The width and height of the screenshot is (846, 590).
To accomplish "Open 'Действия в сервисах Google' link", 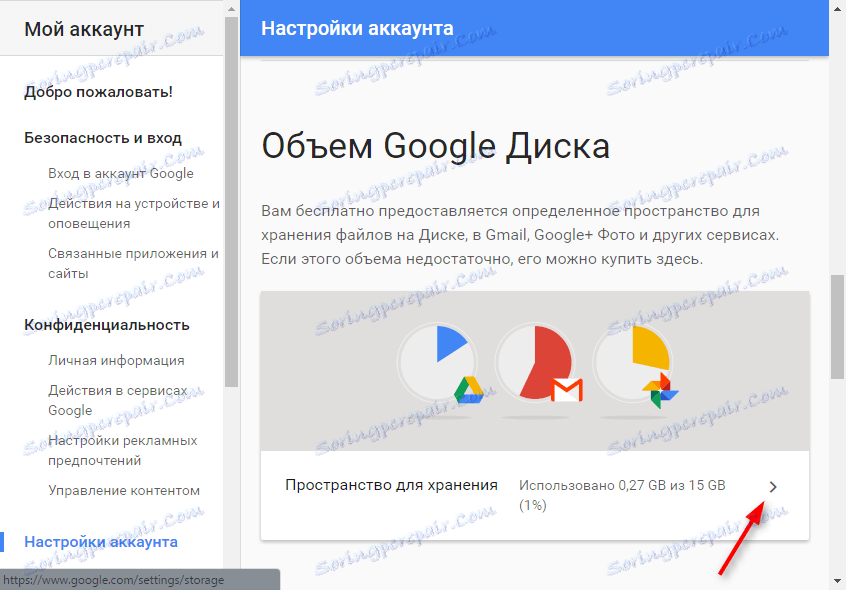I will [118, 400].
